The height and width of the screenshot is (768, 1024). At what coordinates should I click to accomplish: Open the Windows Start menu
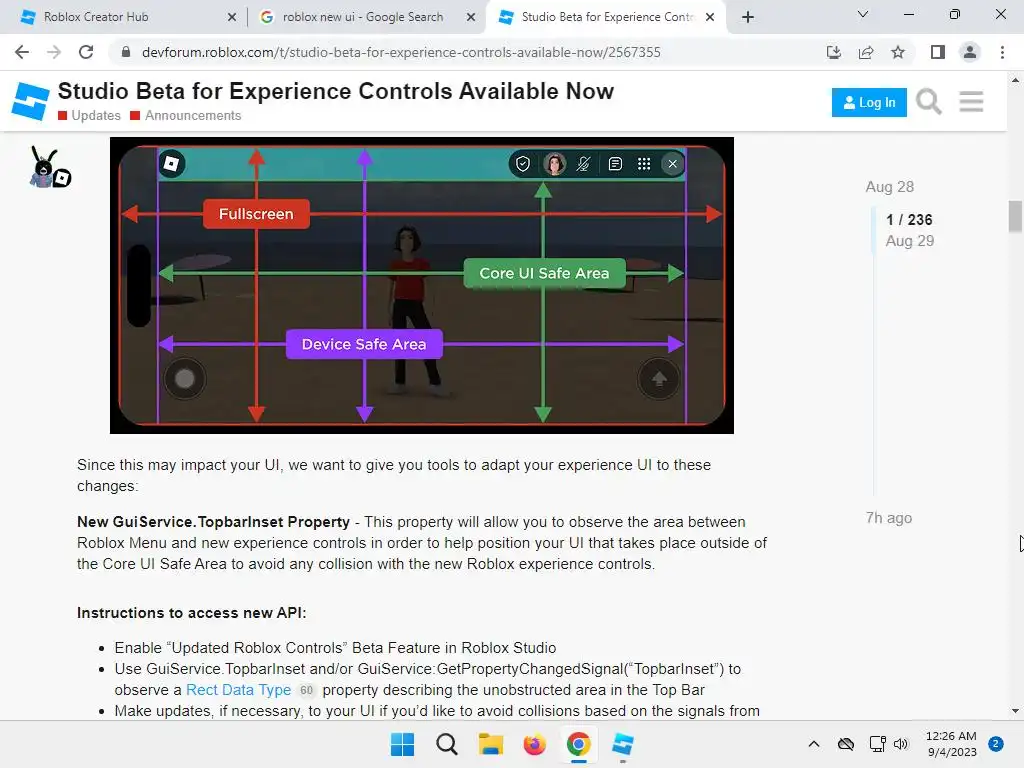[402, 744]
